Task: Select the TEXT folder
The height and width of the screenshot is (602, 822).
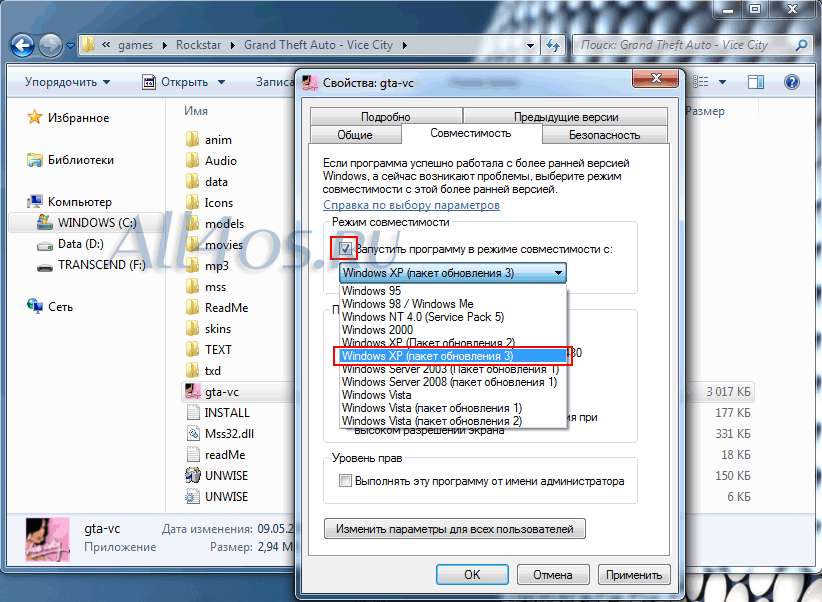Action: [x=209, y=350]
